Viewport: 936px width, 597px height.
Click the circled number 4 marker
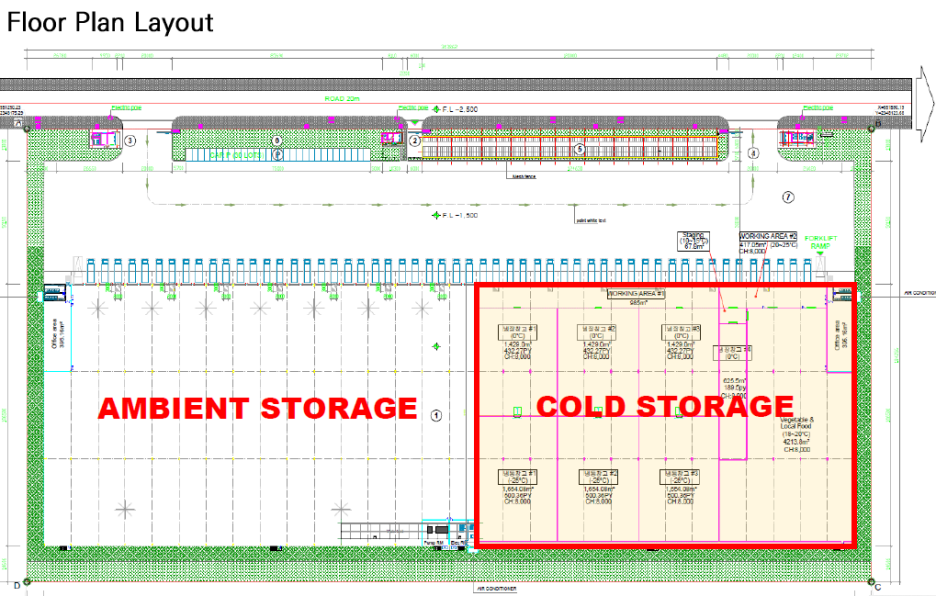(753, 153)
